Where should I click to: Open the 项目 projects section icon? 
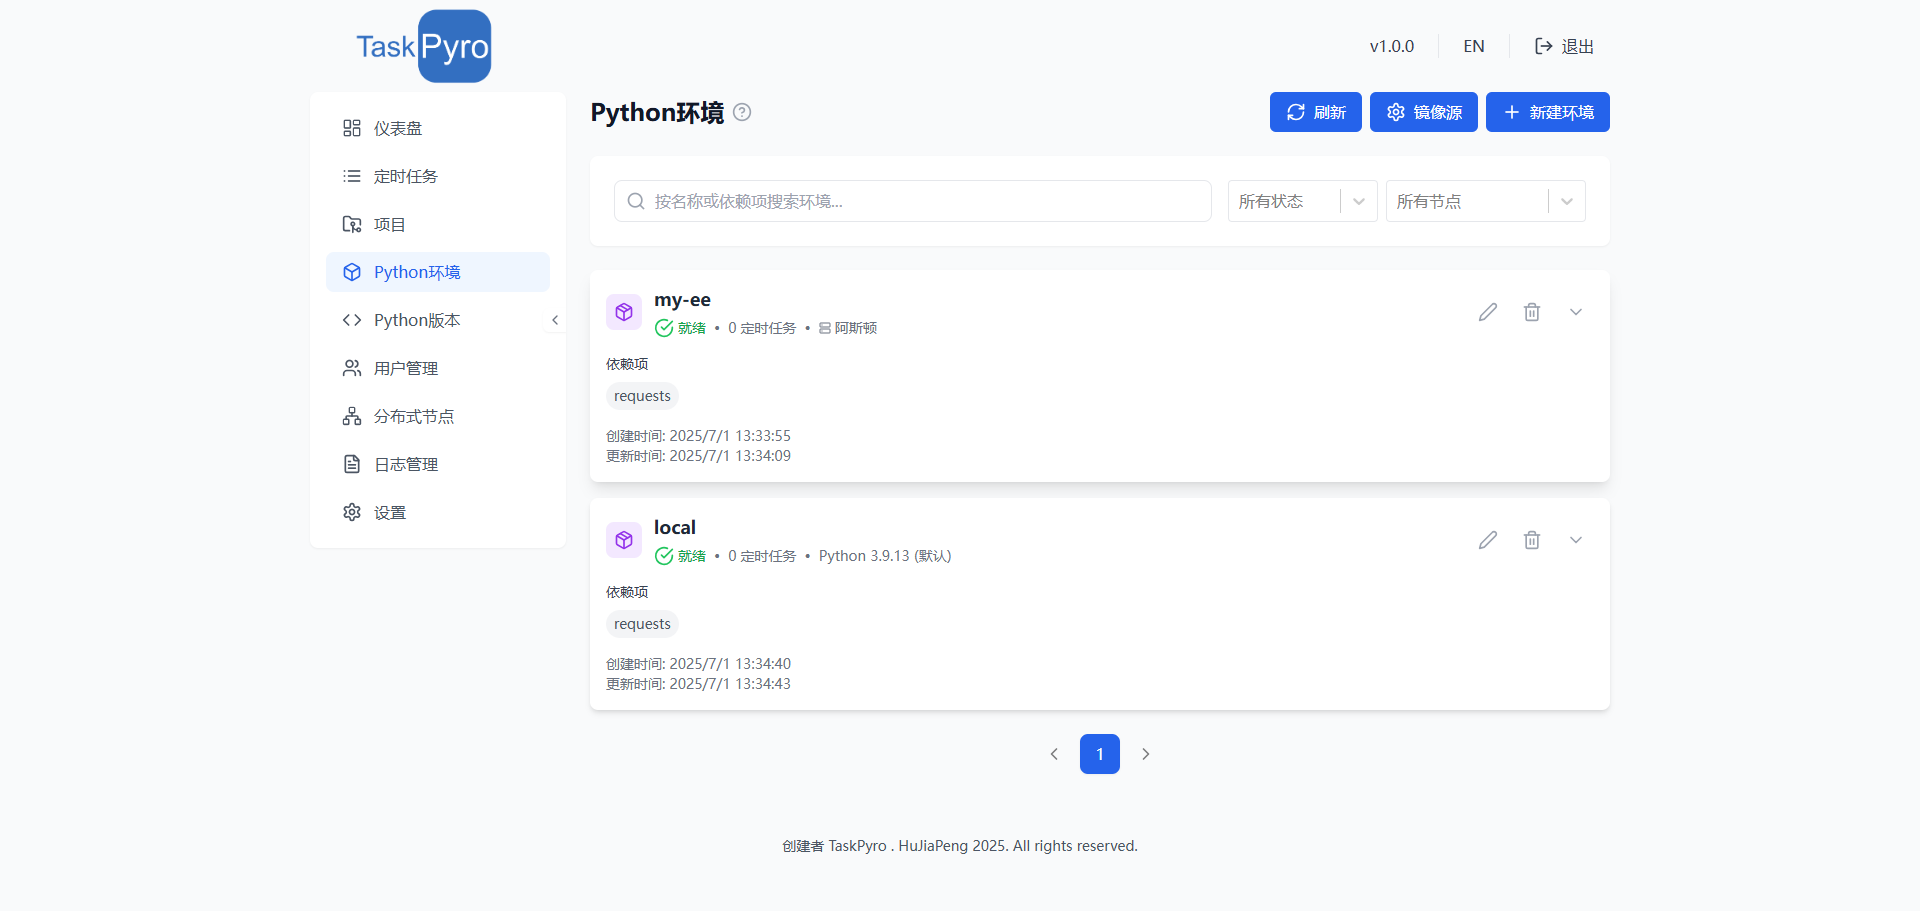[351, 224]
